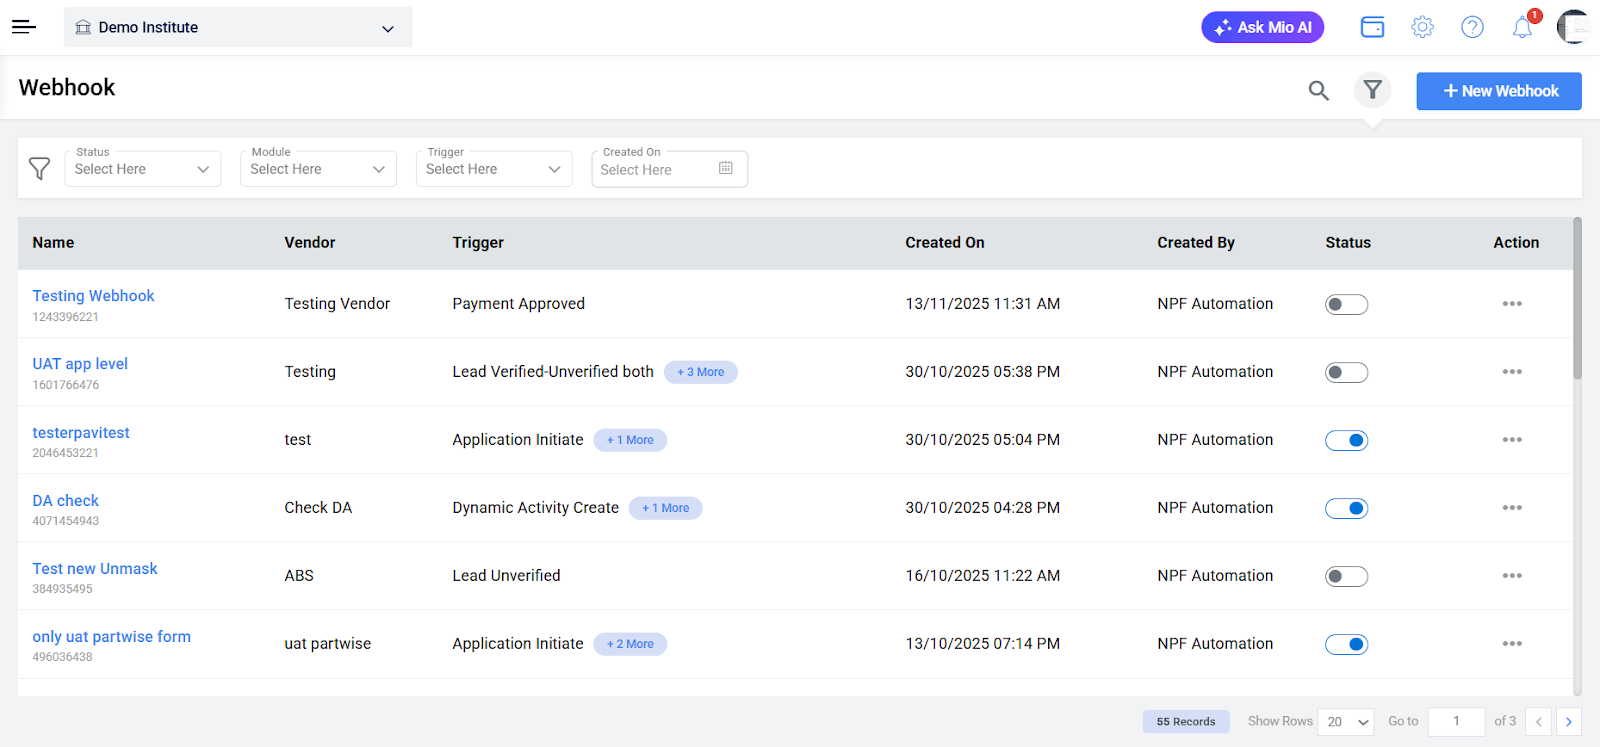Enable the Testing Webhook status toggle
Viewport: 1600px width, 747px height.
pos(1346,304)
